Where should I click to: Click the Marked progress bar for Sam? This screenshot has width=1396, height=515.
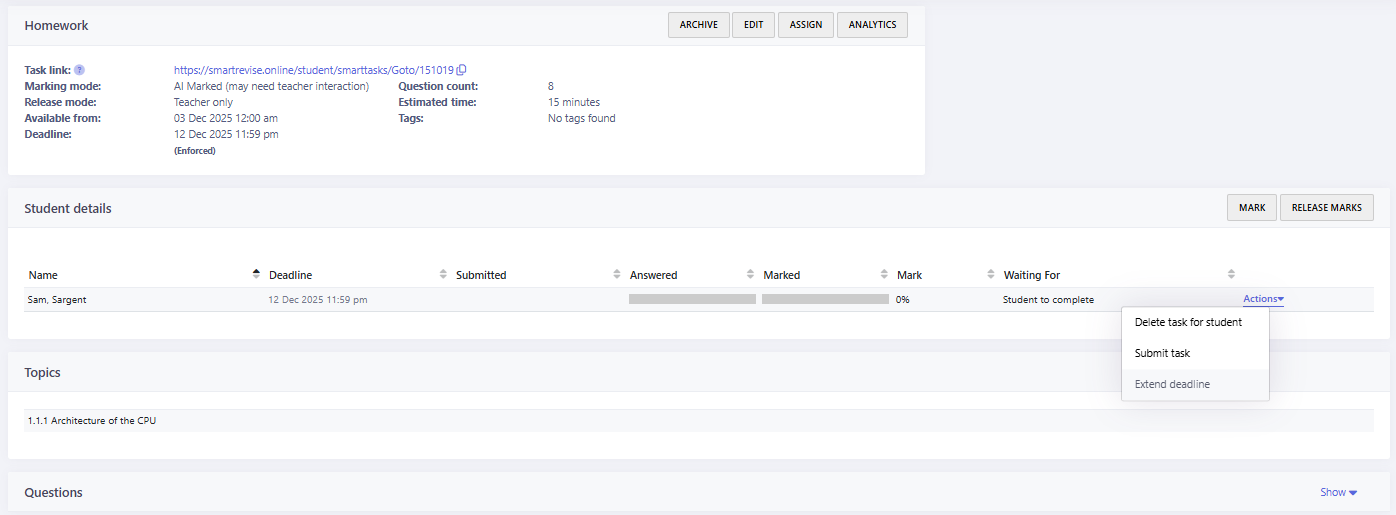pos(825,299)
